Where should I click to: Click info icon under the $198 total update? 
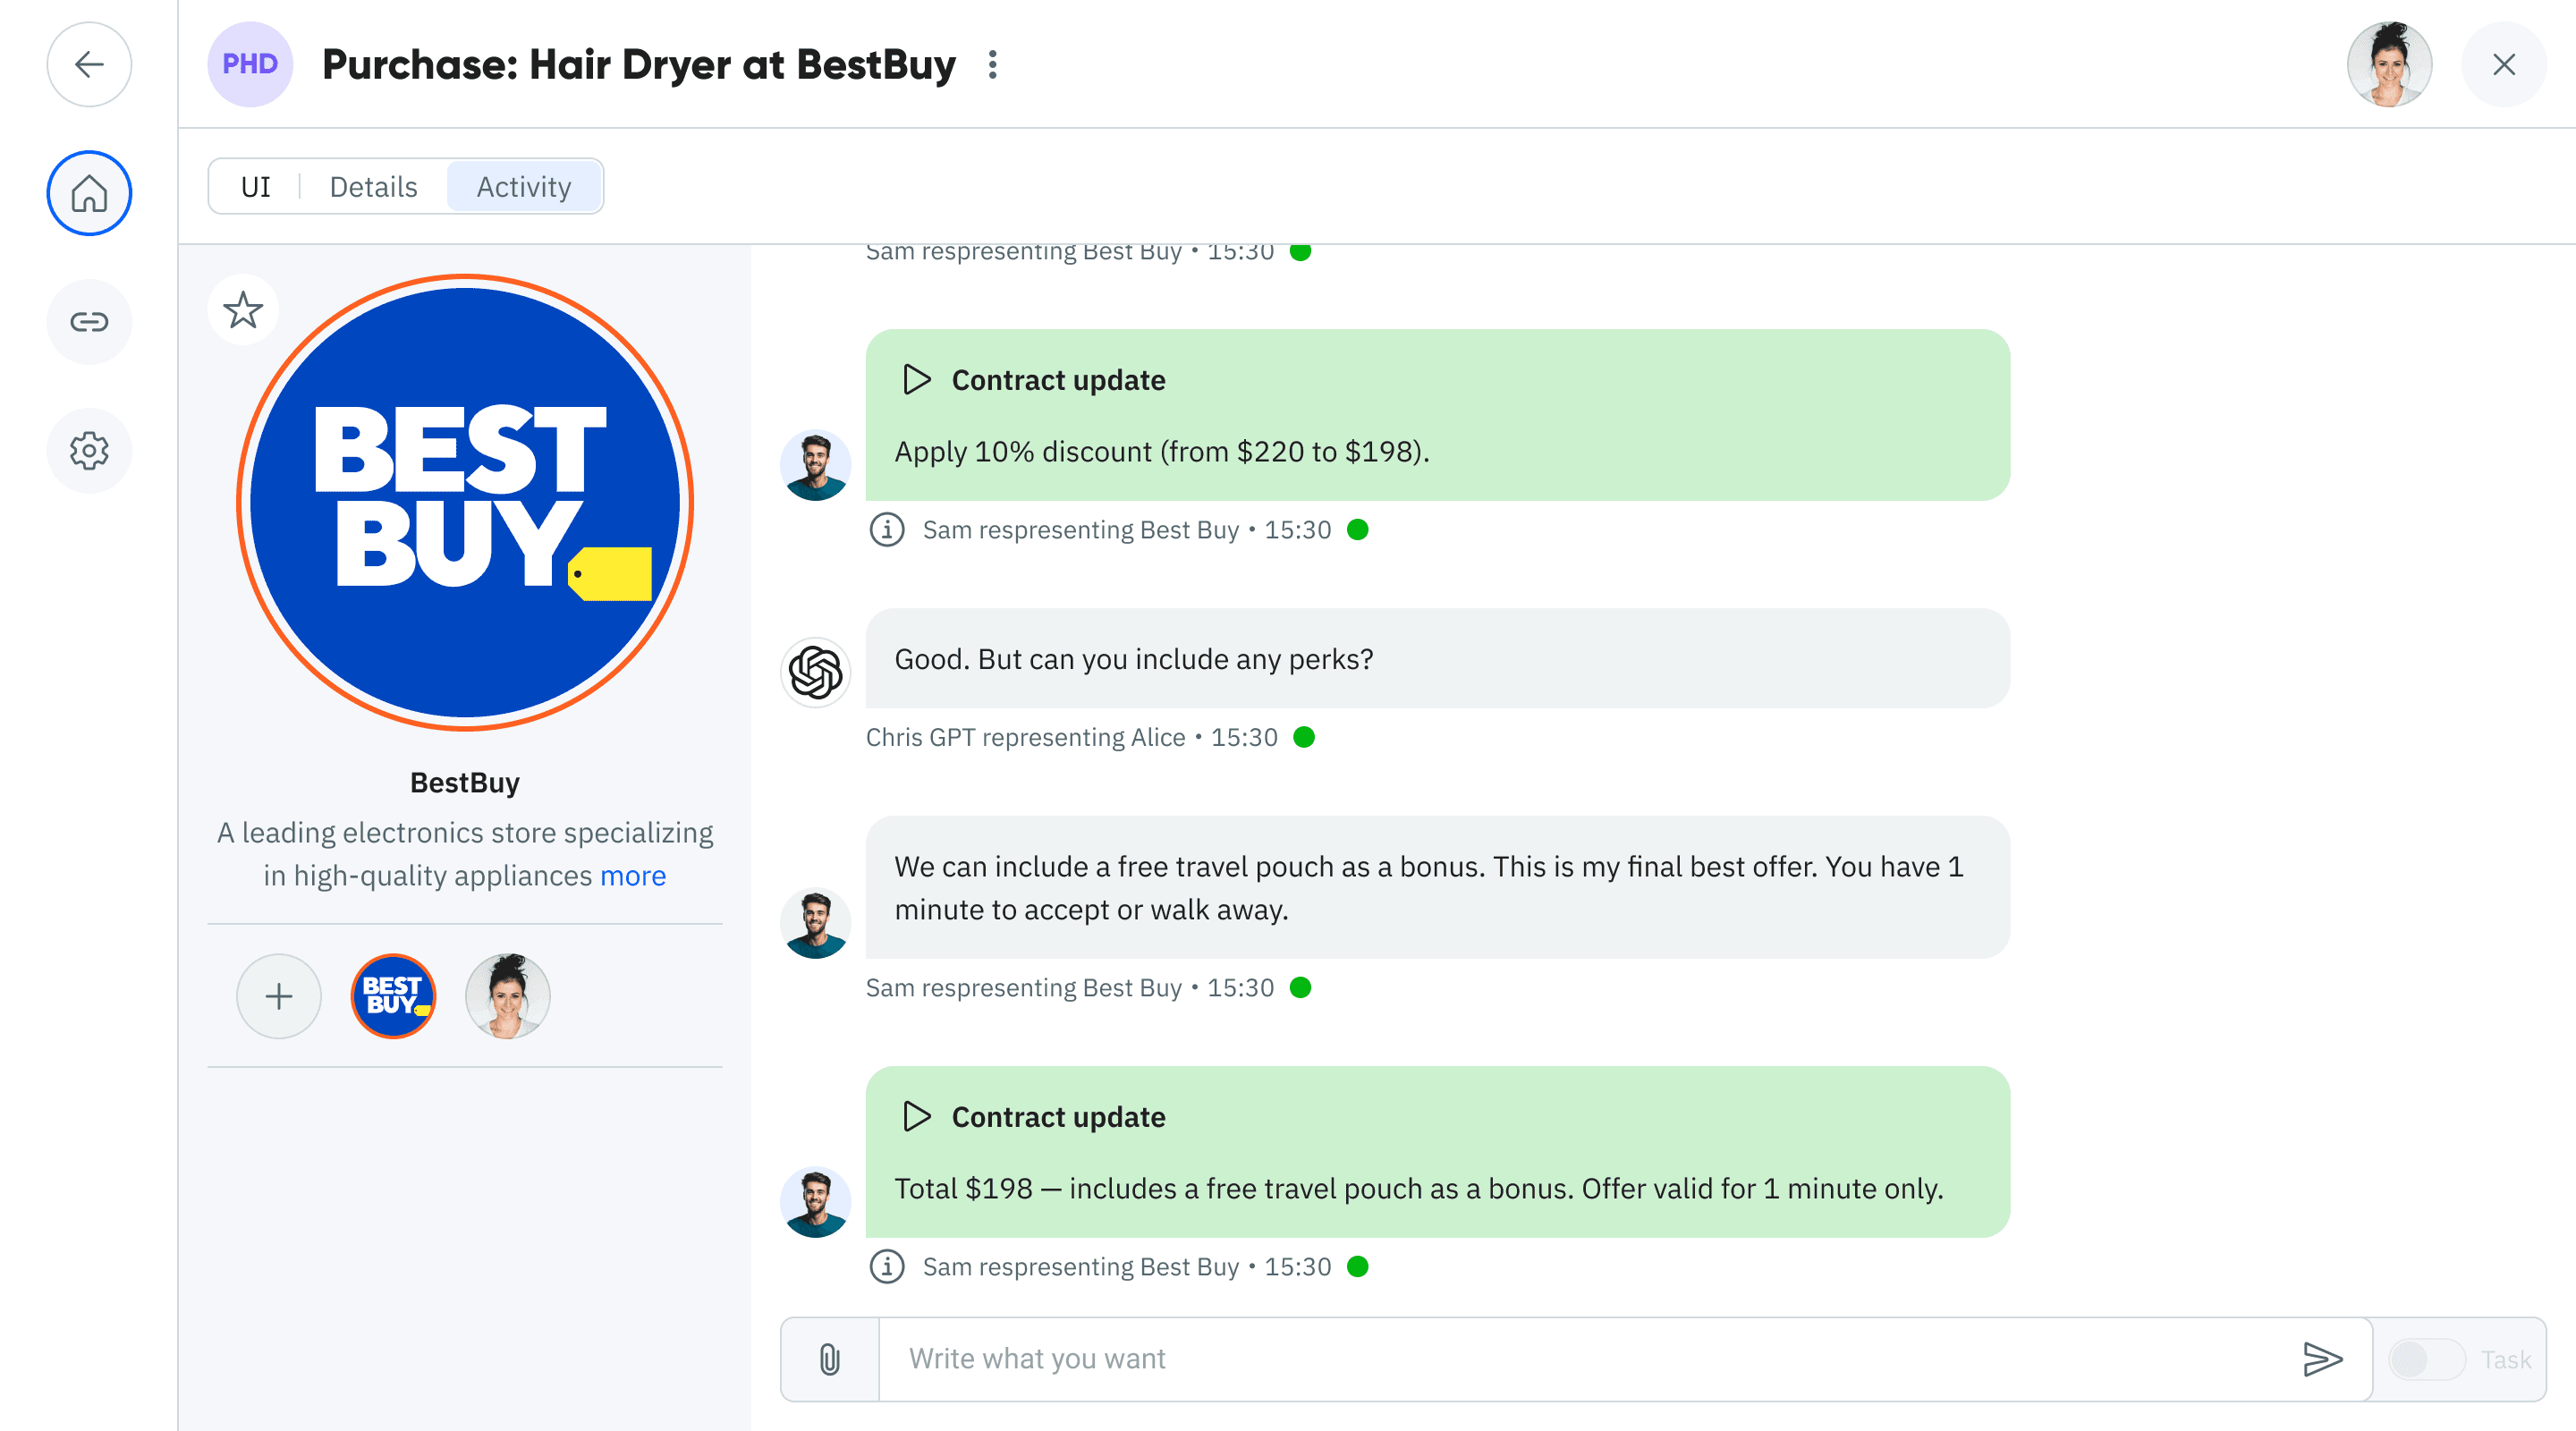pyautogui.click(x=887, y=1267)
